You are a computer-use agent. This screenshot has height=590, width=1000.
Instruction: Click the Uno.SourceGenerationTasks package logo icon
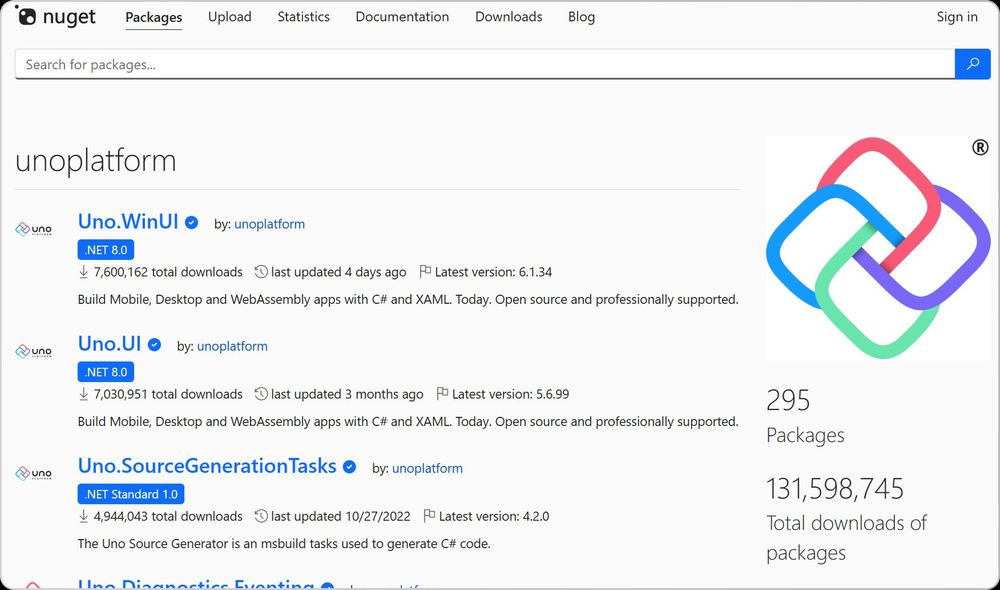(33, 473)
